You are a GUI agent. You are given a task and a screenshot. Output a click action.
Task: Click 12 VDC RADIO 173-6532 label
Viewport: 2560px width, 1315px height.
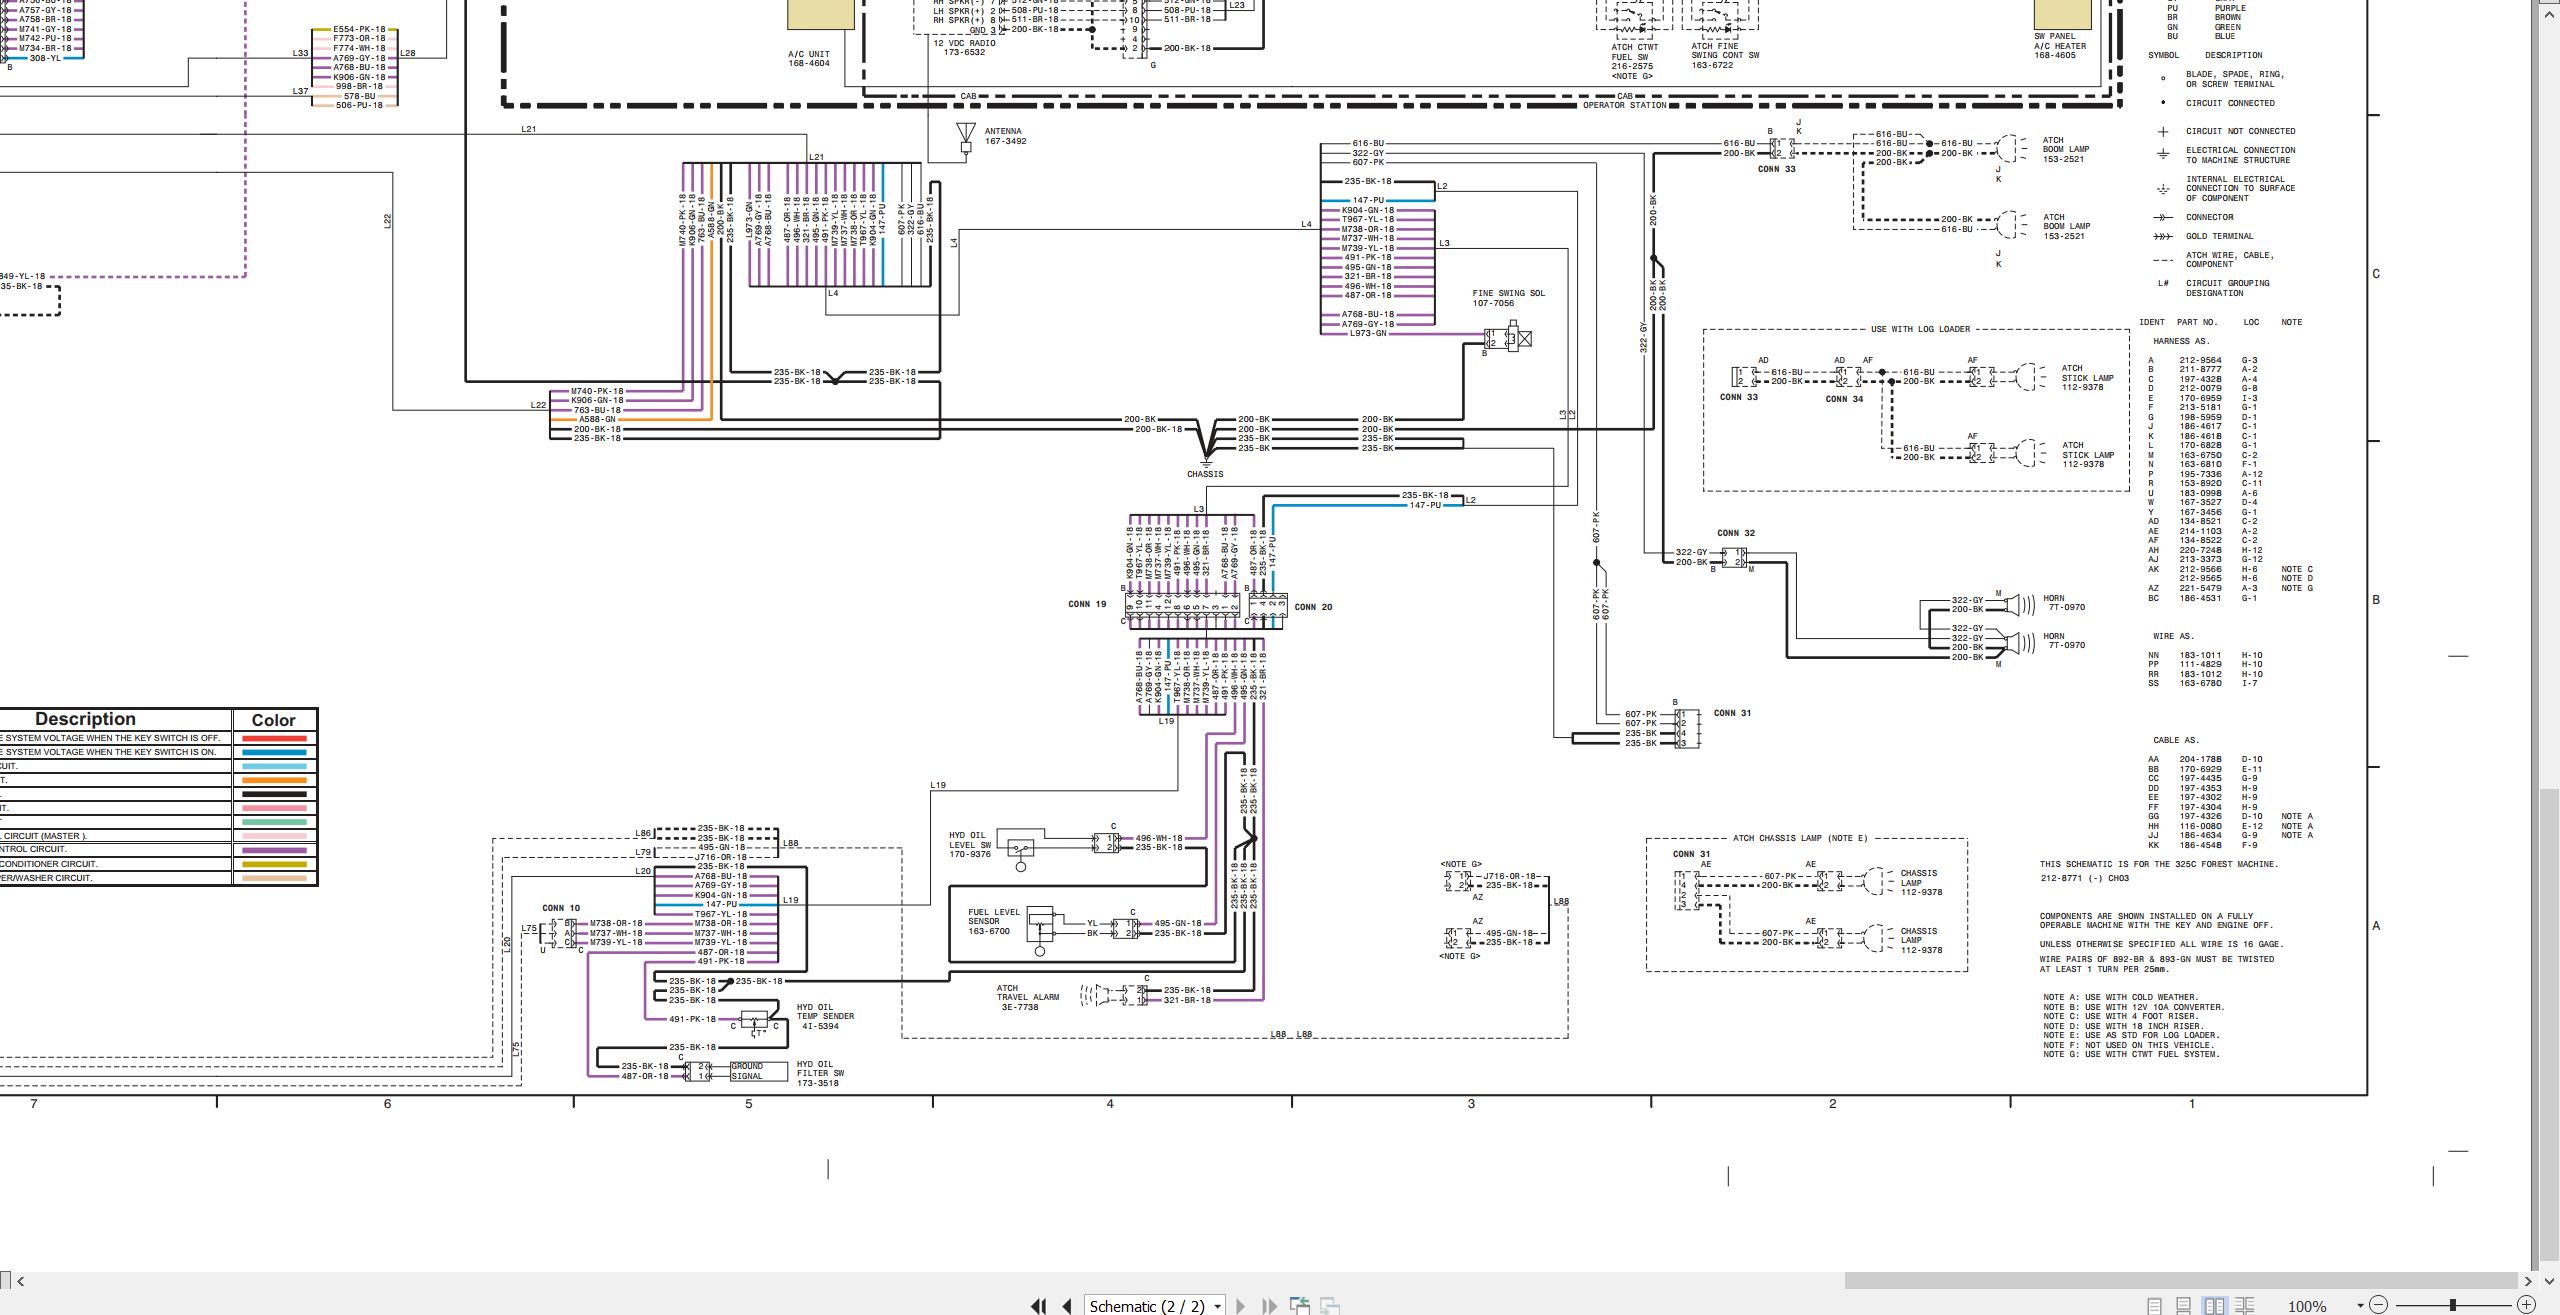pos(963,48)
